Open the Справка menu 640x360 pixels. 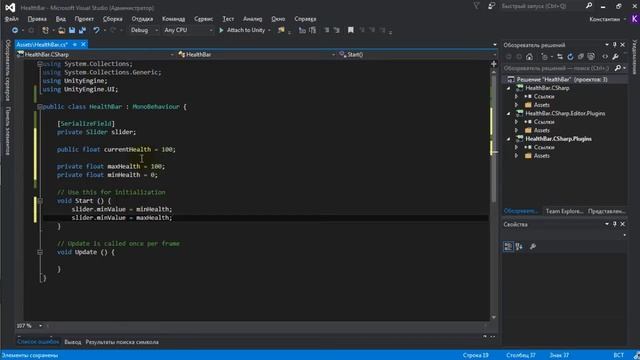(x=305, y=19)
